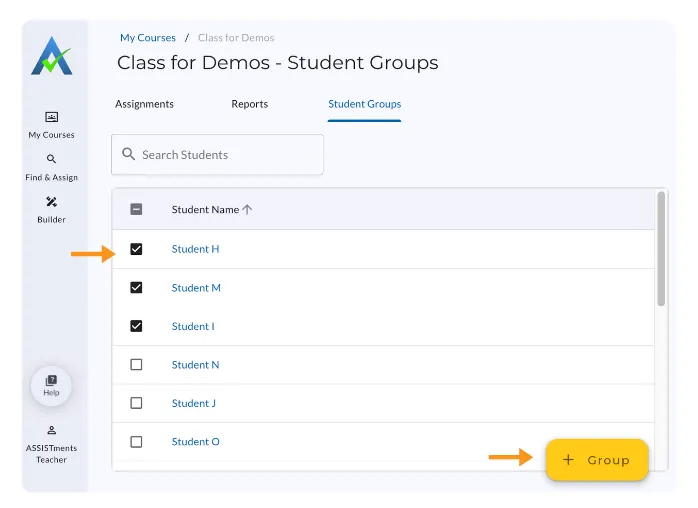The image size is (698, 508).
Task: Sort by Student Name arrow icon
Action: [248, 209]
